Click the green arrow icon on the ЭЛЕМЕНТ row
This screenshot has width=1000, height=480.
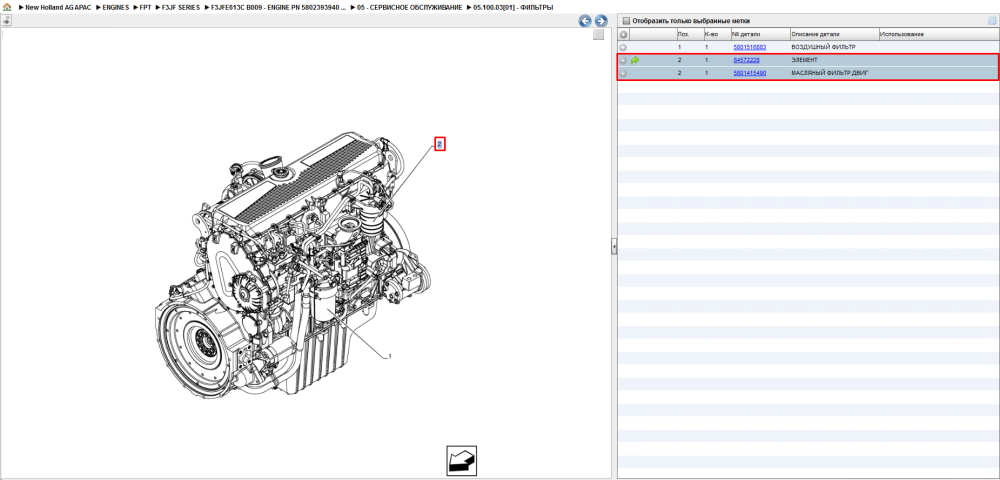tap(635, 61)
